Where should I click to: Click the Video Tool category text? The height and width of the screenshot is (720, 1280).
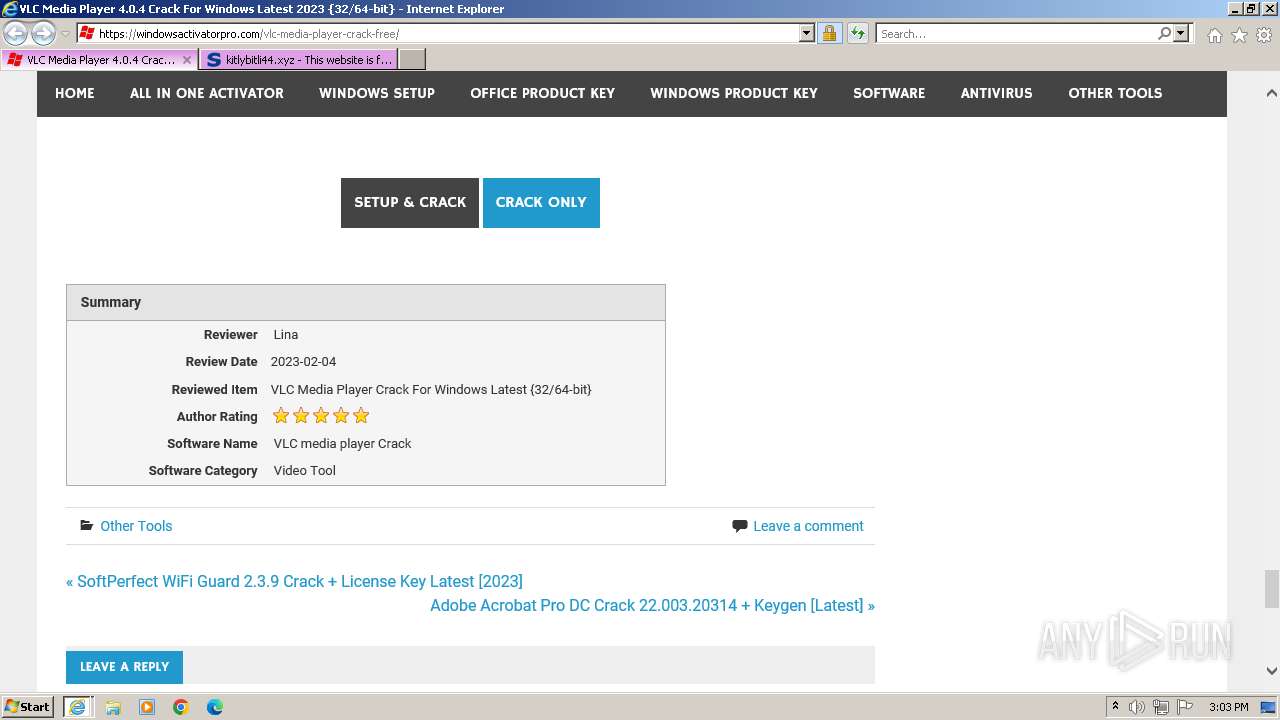tap(304, 471)
